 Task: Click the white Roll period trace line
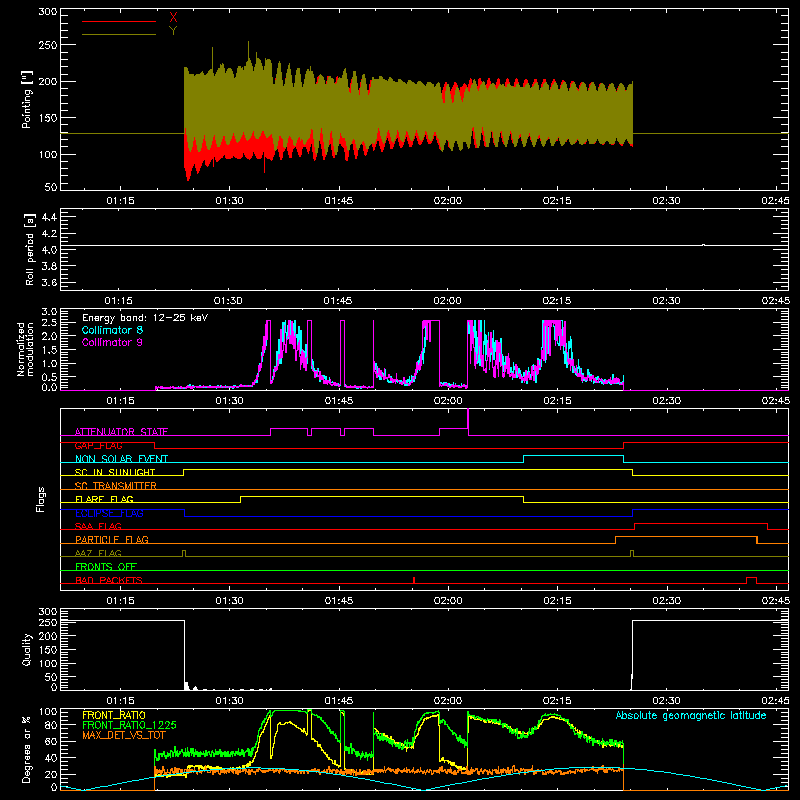coord(424,245)
